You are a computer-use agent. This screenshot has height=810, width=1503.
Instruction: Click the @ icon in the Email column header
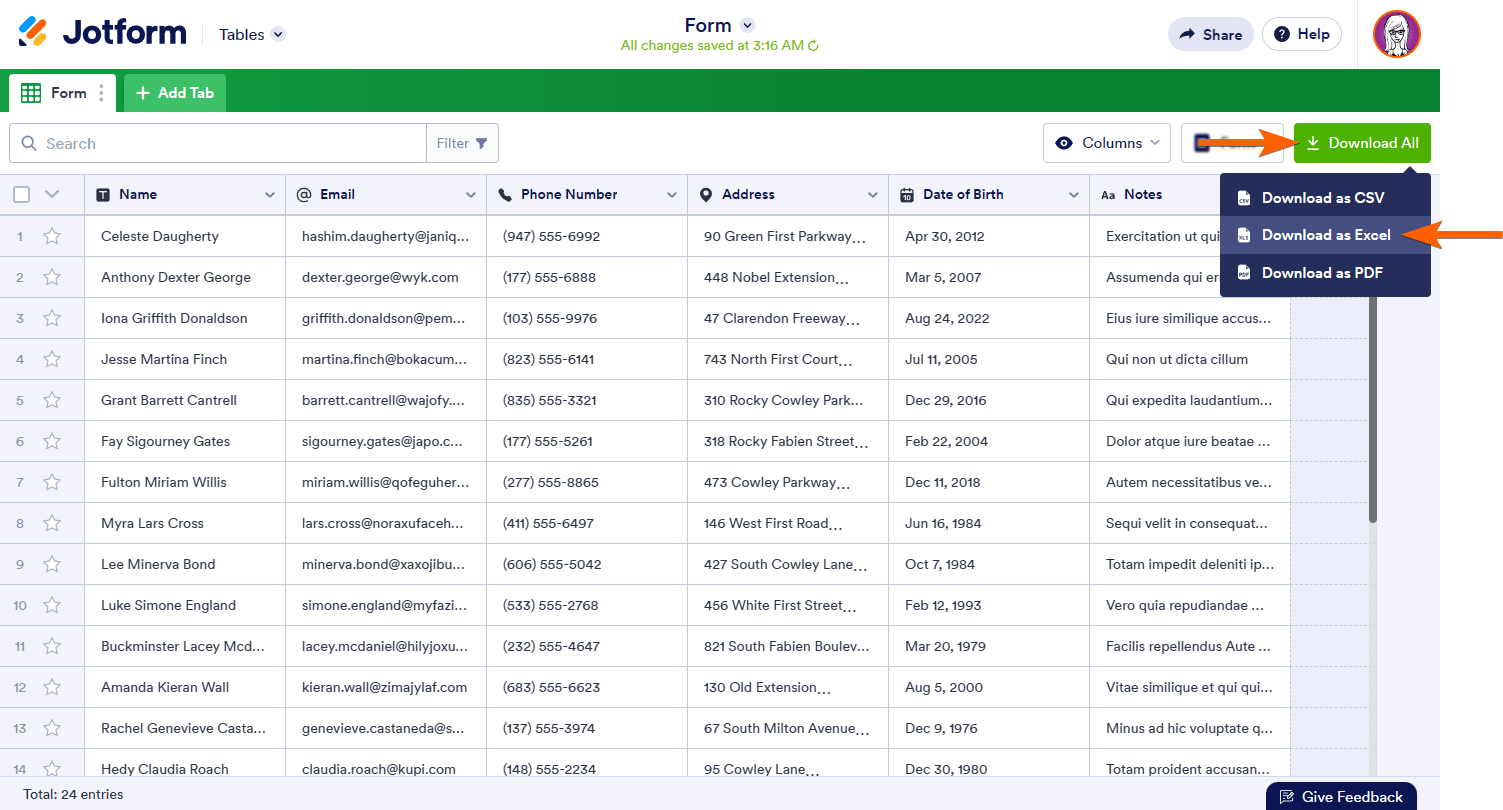pyautogui.click(x=304, y=194)
